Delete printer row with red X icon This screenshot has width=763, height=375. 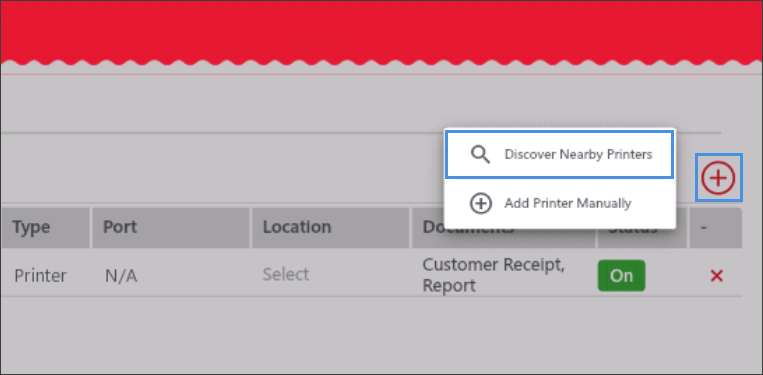pyautogui.click(x=716, y=276)
